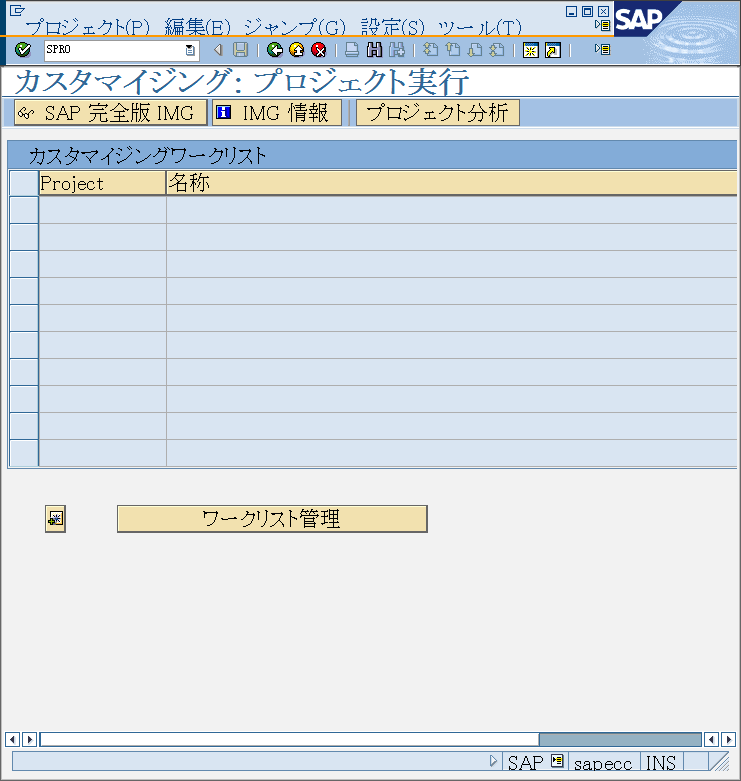Select the first worklist row selector
The image size is (741, 781).
coord(24,210)
